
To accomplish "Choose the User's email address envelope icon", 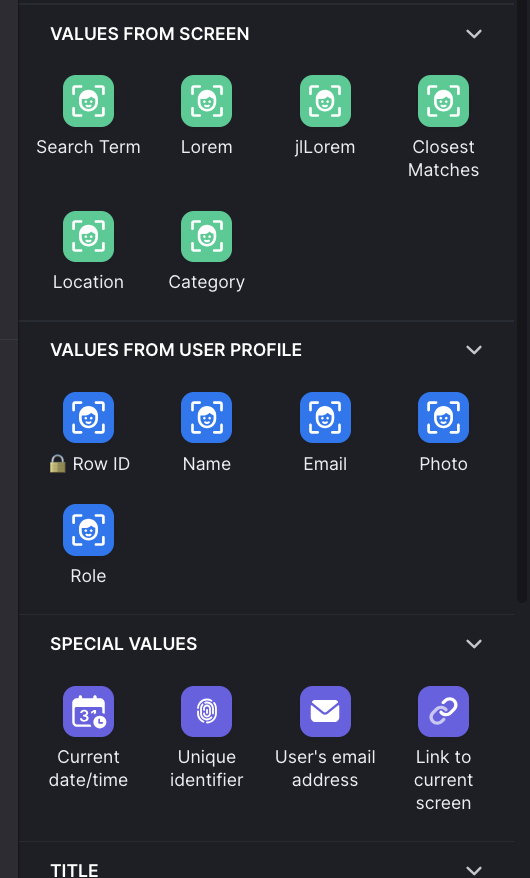I will click(x=325, y=711).
